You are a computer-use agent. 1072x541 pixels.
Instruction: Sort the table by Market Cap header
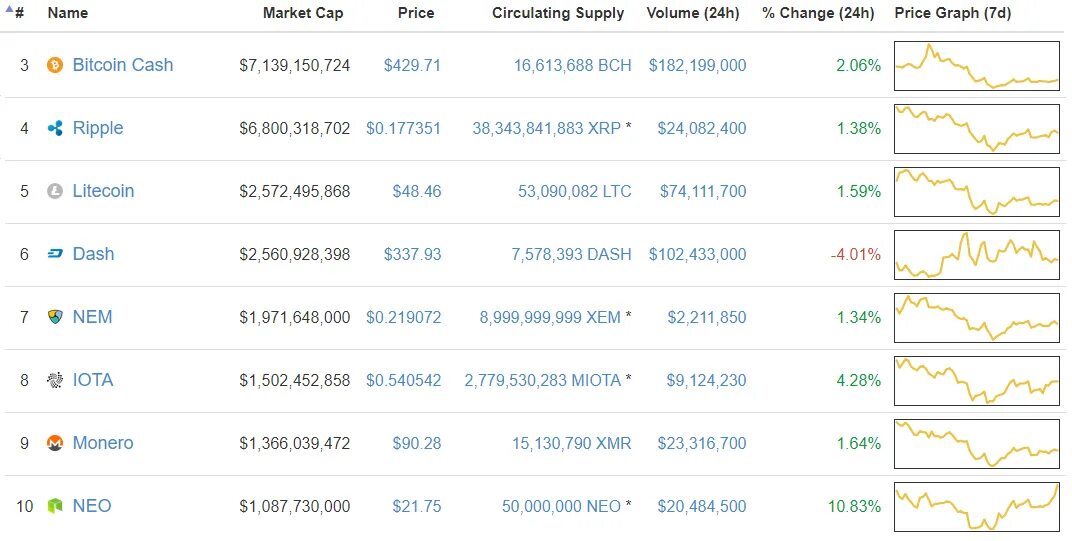click(303, 13)
